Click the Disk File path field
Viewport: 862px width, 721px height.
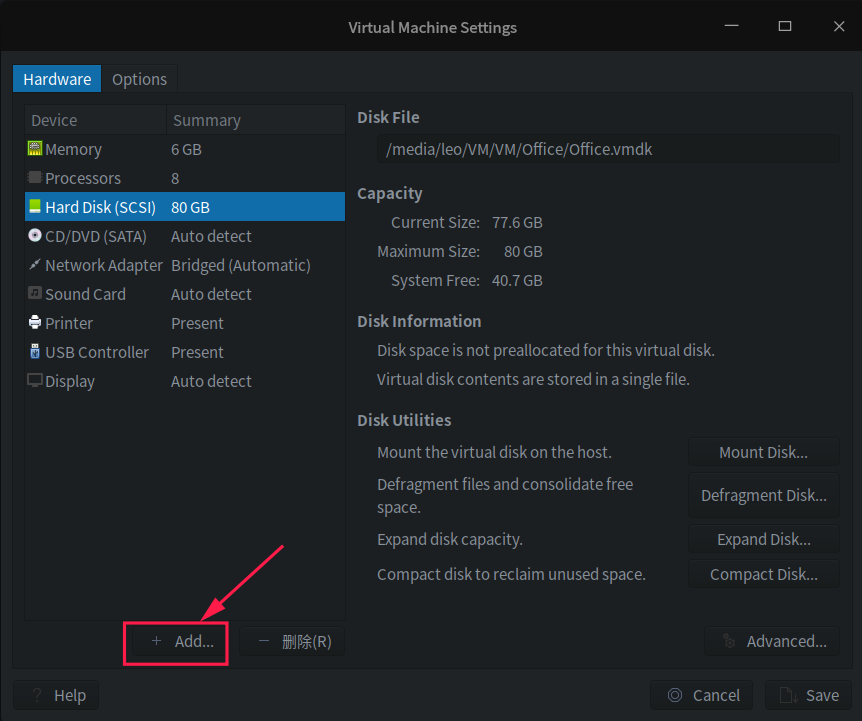click(x=598, y=148)
